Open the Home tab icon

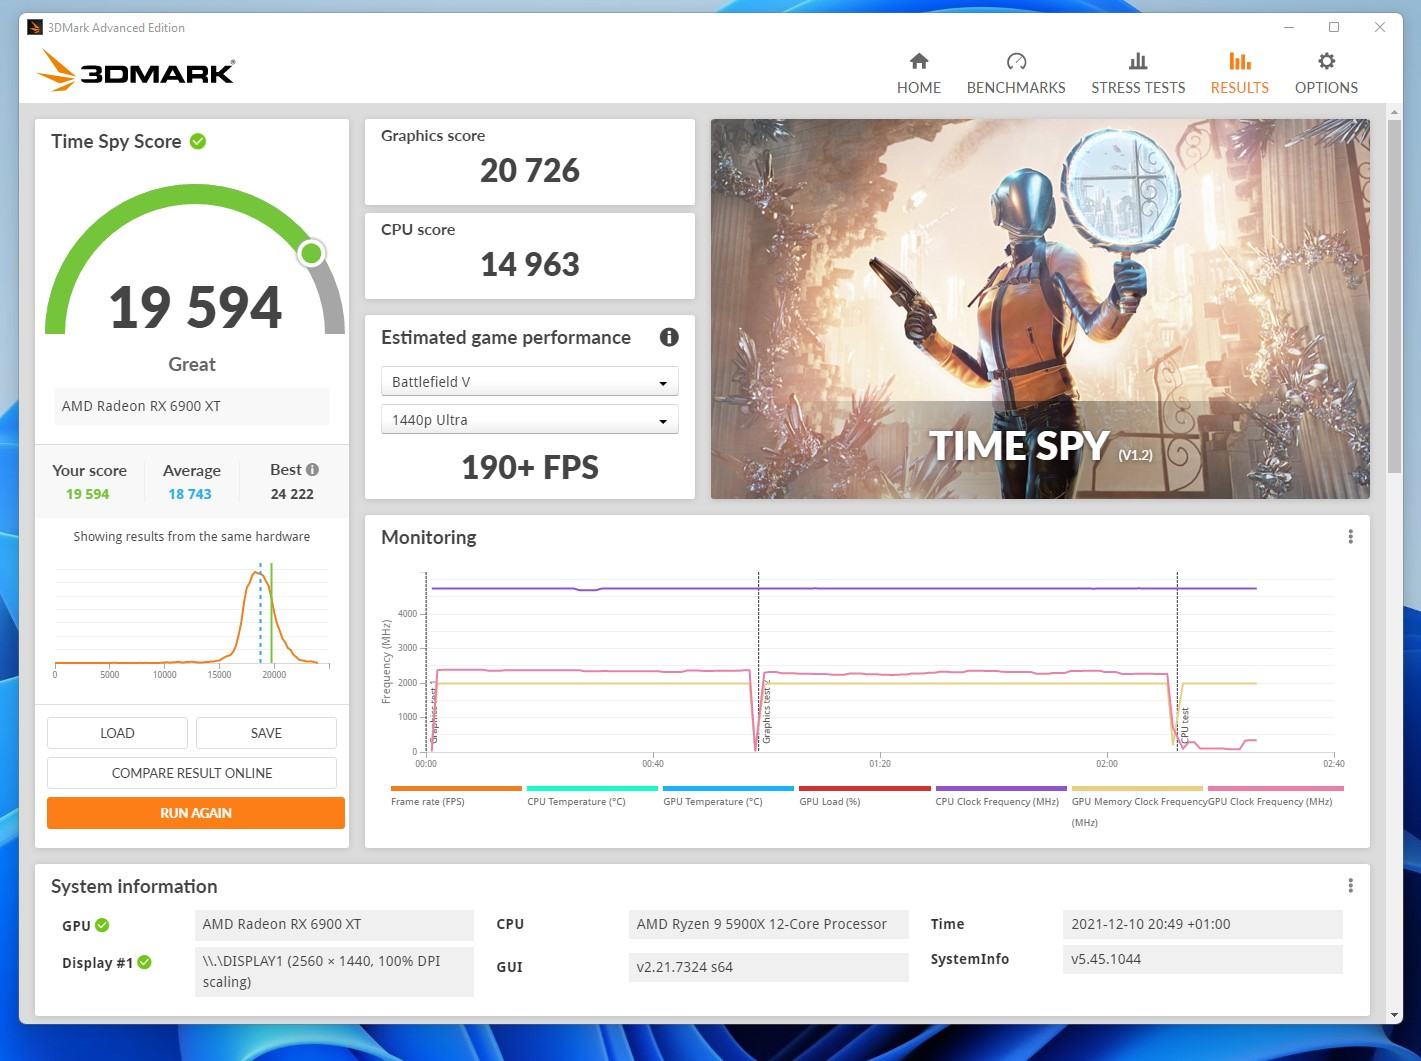[919, 61]
